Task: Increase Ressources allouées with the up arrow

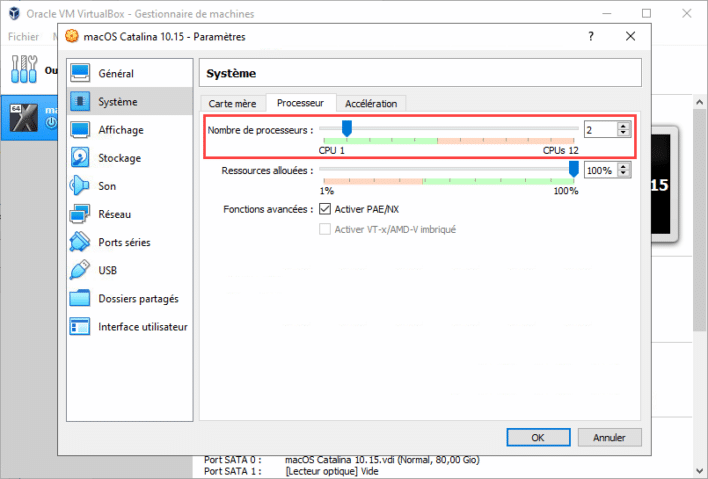Action: (623, 167)
